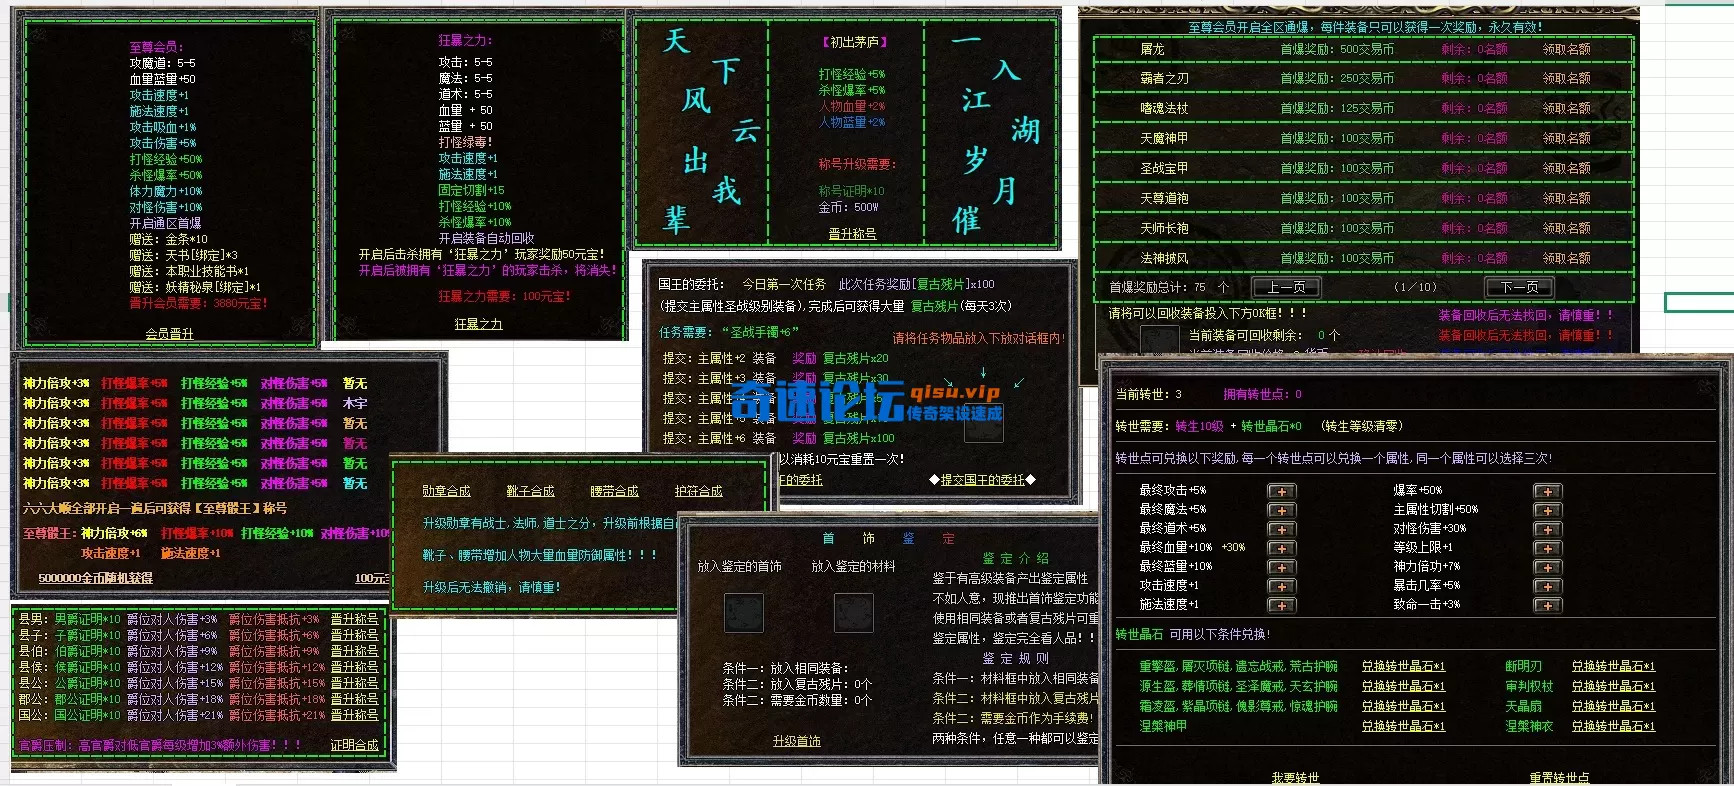This screenshot has height=786, width=1734.
Task: Click the 会员晋升 link
Action: [169, 334]
